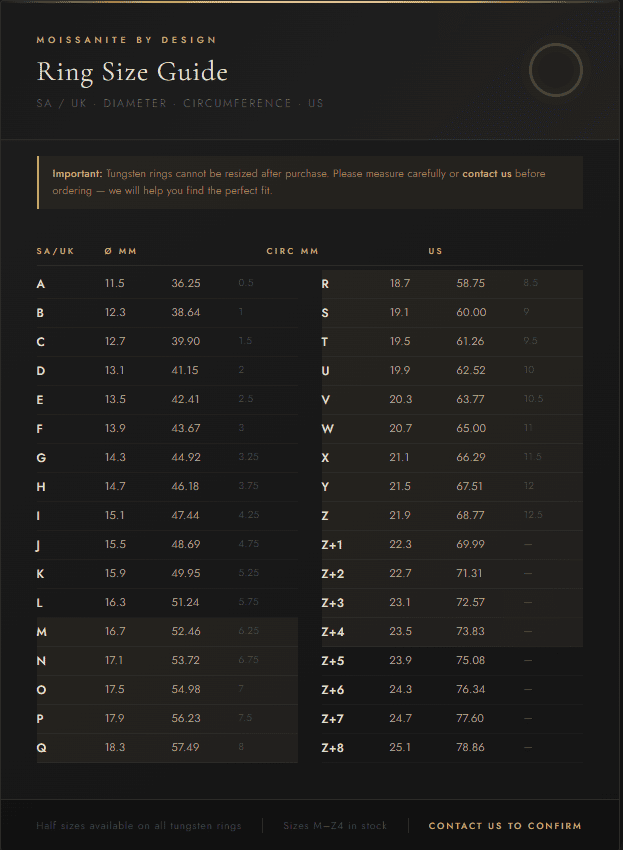Select the size Q row
Image resolution: width=623 pixels, height=850 pixels.
tap(167, 748)
